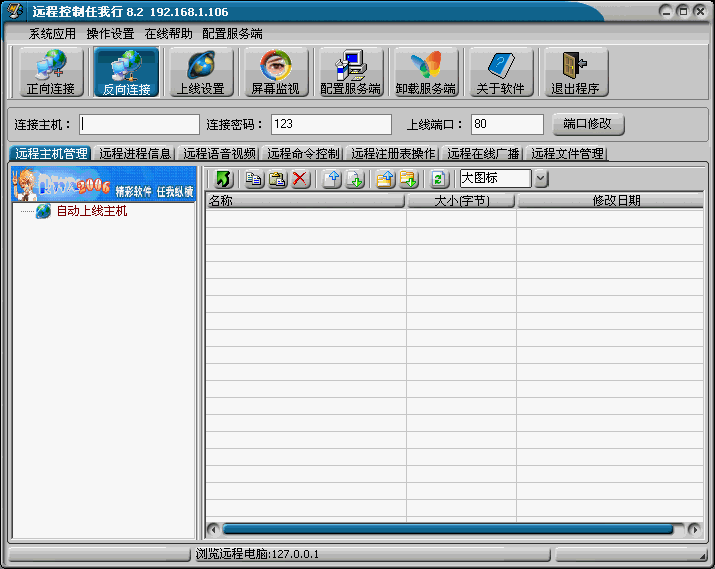Image resolution: width=715 pixels, height=569 pixels.
Task: Open 上线设置 from the toolbar
Action: [201, 72]
